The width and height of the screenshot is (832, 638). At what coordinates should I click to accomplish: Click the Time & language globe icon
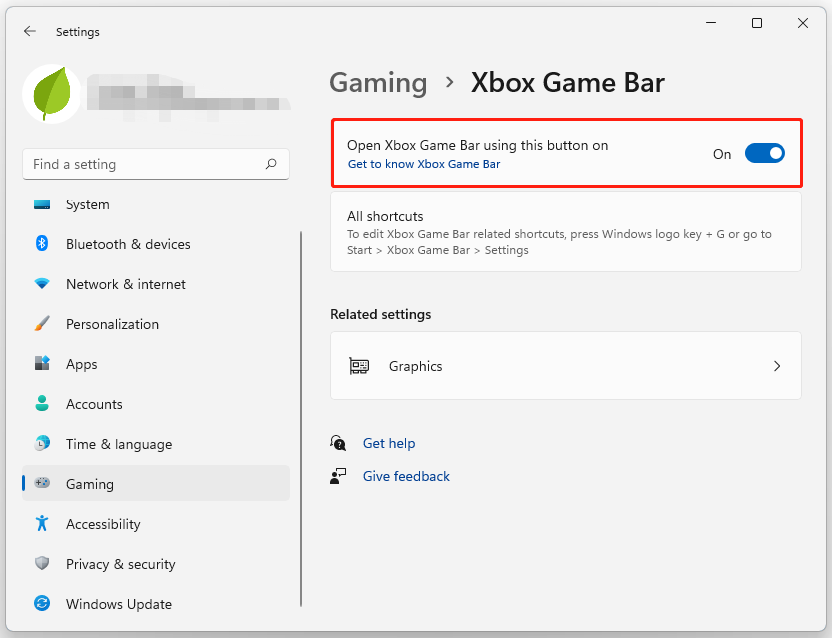42,444
